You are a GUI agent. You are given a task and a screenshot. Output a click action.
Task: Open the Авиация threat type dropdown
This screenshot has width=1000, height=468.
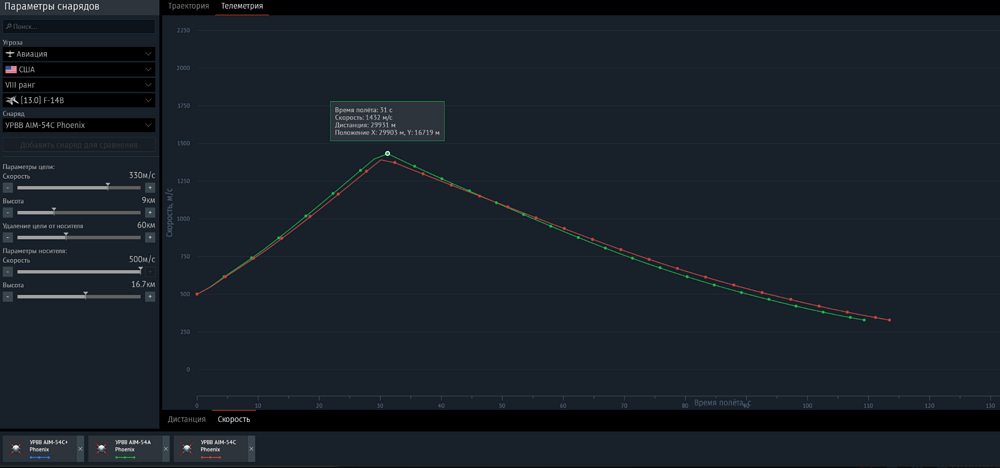pos(79,54)
